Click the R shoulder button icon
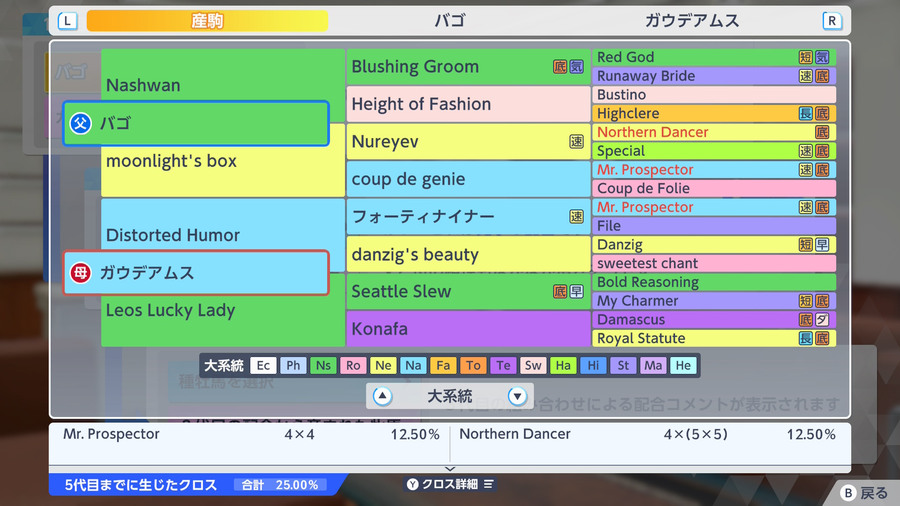 tap(832, 21)
